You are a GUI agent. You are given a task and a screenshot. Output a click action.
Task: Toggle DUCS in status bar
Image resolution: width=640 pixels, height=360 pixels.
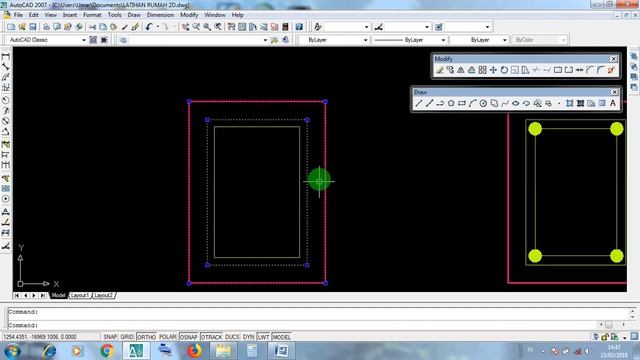tap(232, 337)
